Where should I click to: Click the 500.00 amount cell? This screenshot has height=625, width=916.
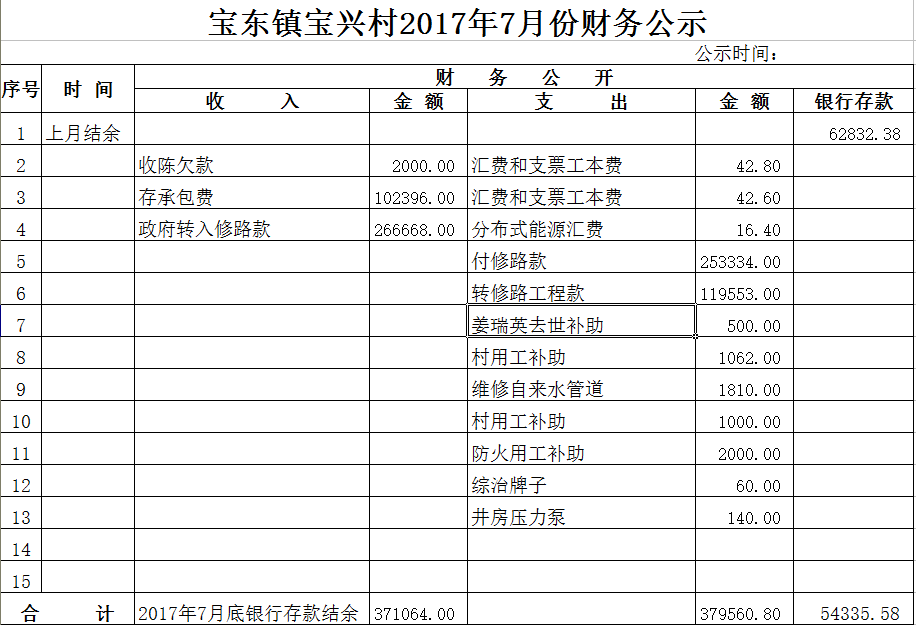744,321
